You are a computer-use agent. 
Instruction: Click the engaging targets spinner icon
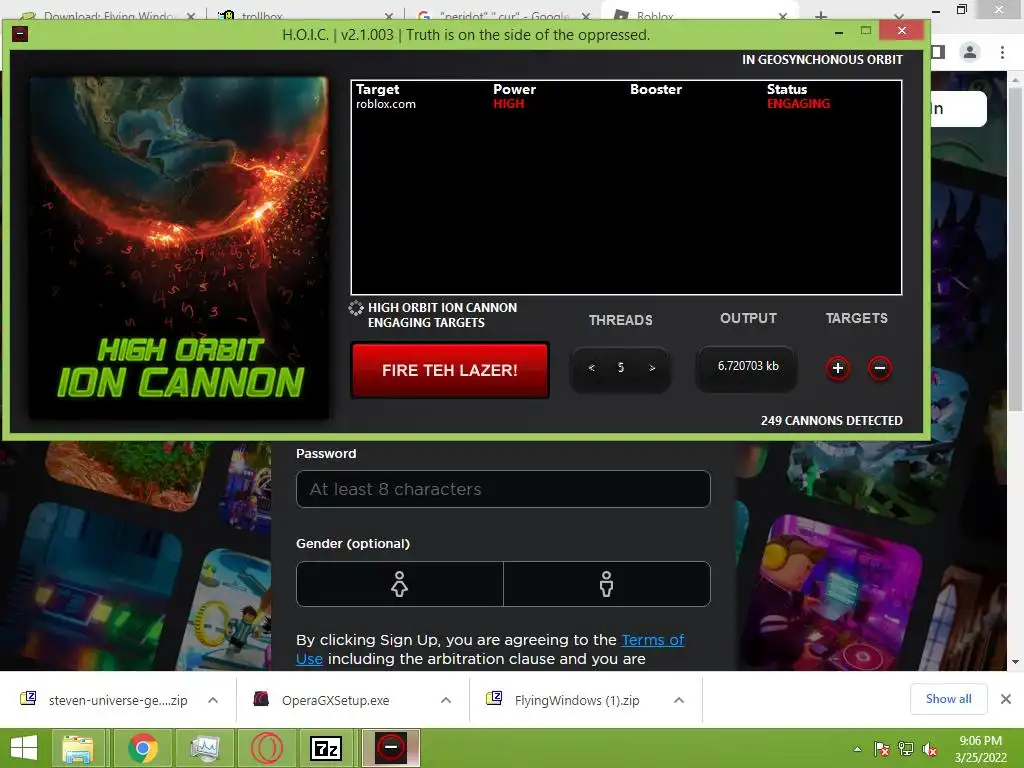(356, 308)
